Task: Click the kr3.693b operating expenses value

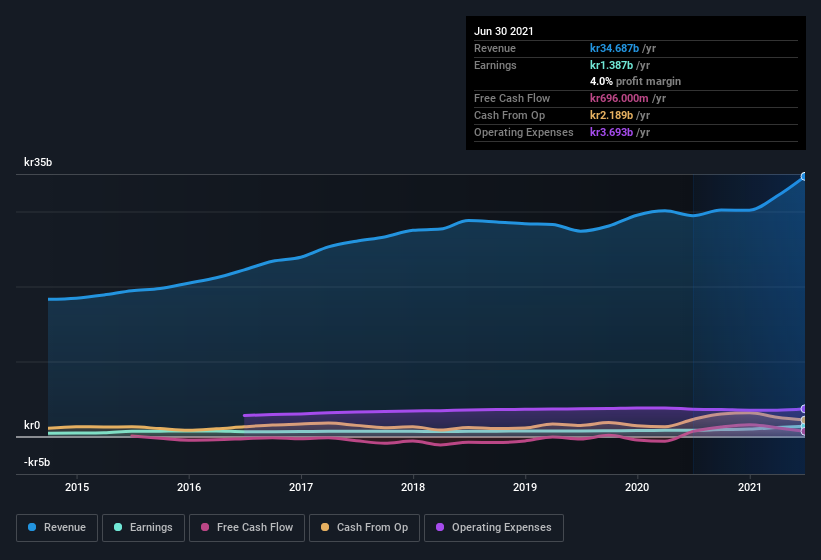Action: [611, 132]
